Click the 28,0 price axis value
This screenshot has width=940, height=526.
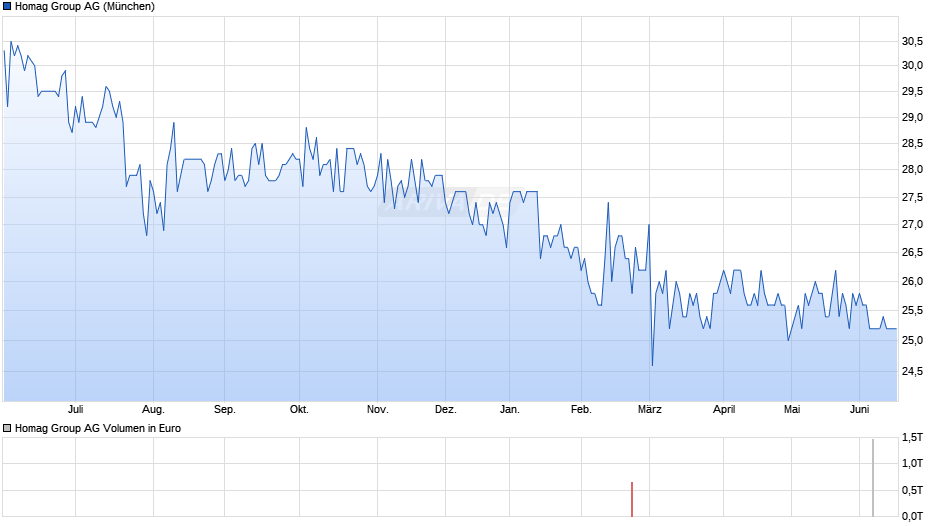click(x=912, y=170)
